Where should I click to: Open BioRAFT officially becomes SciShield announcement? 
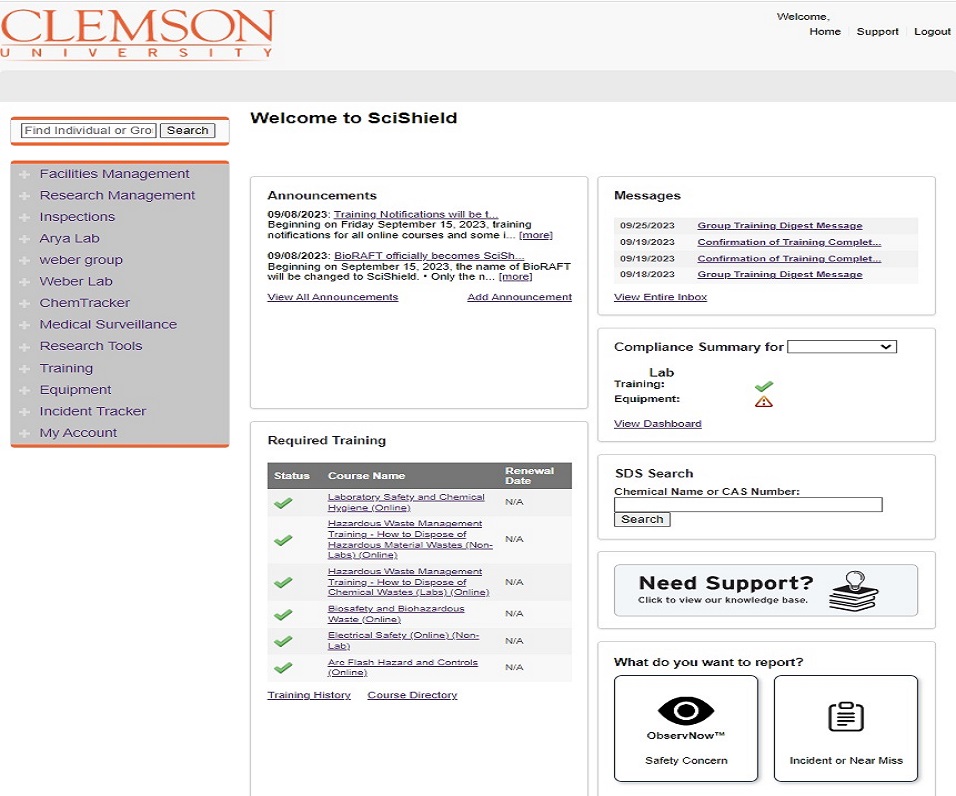click(429, 255)
